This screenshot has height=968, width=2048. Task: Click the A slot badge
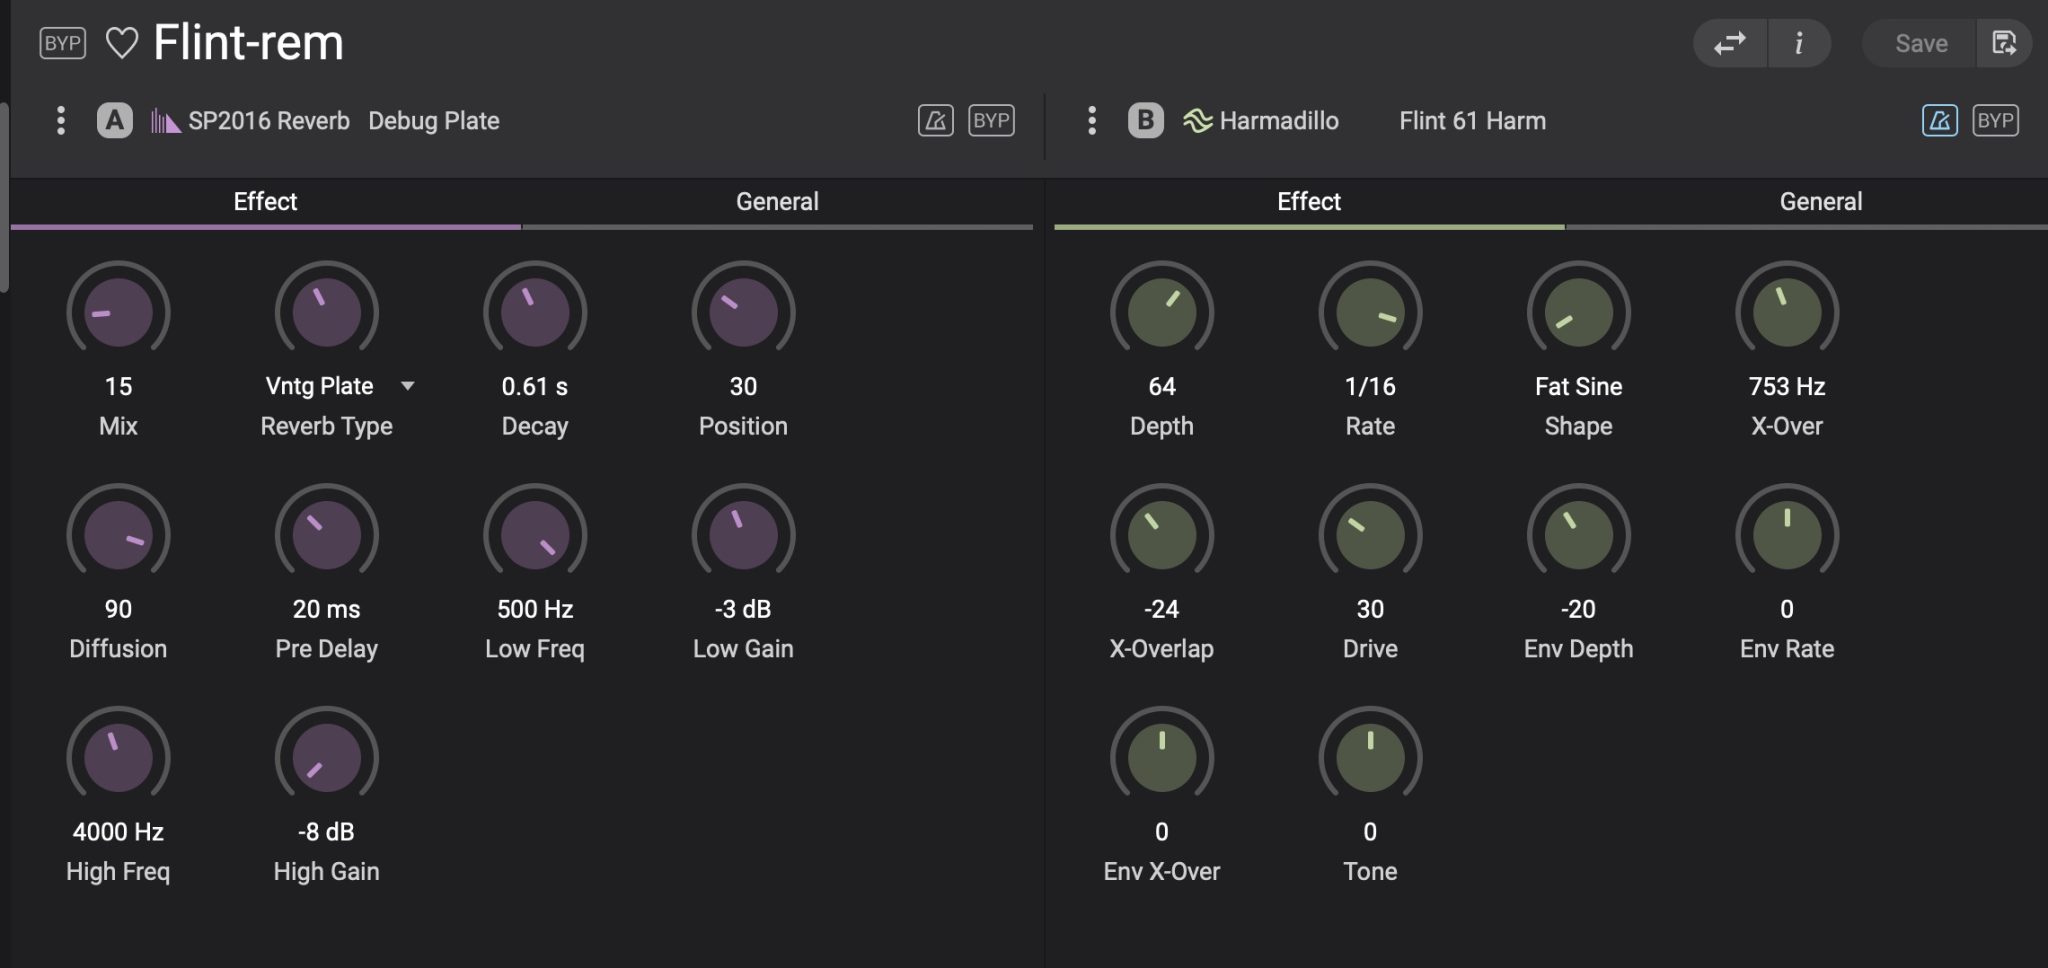115,121
